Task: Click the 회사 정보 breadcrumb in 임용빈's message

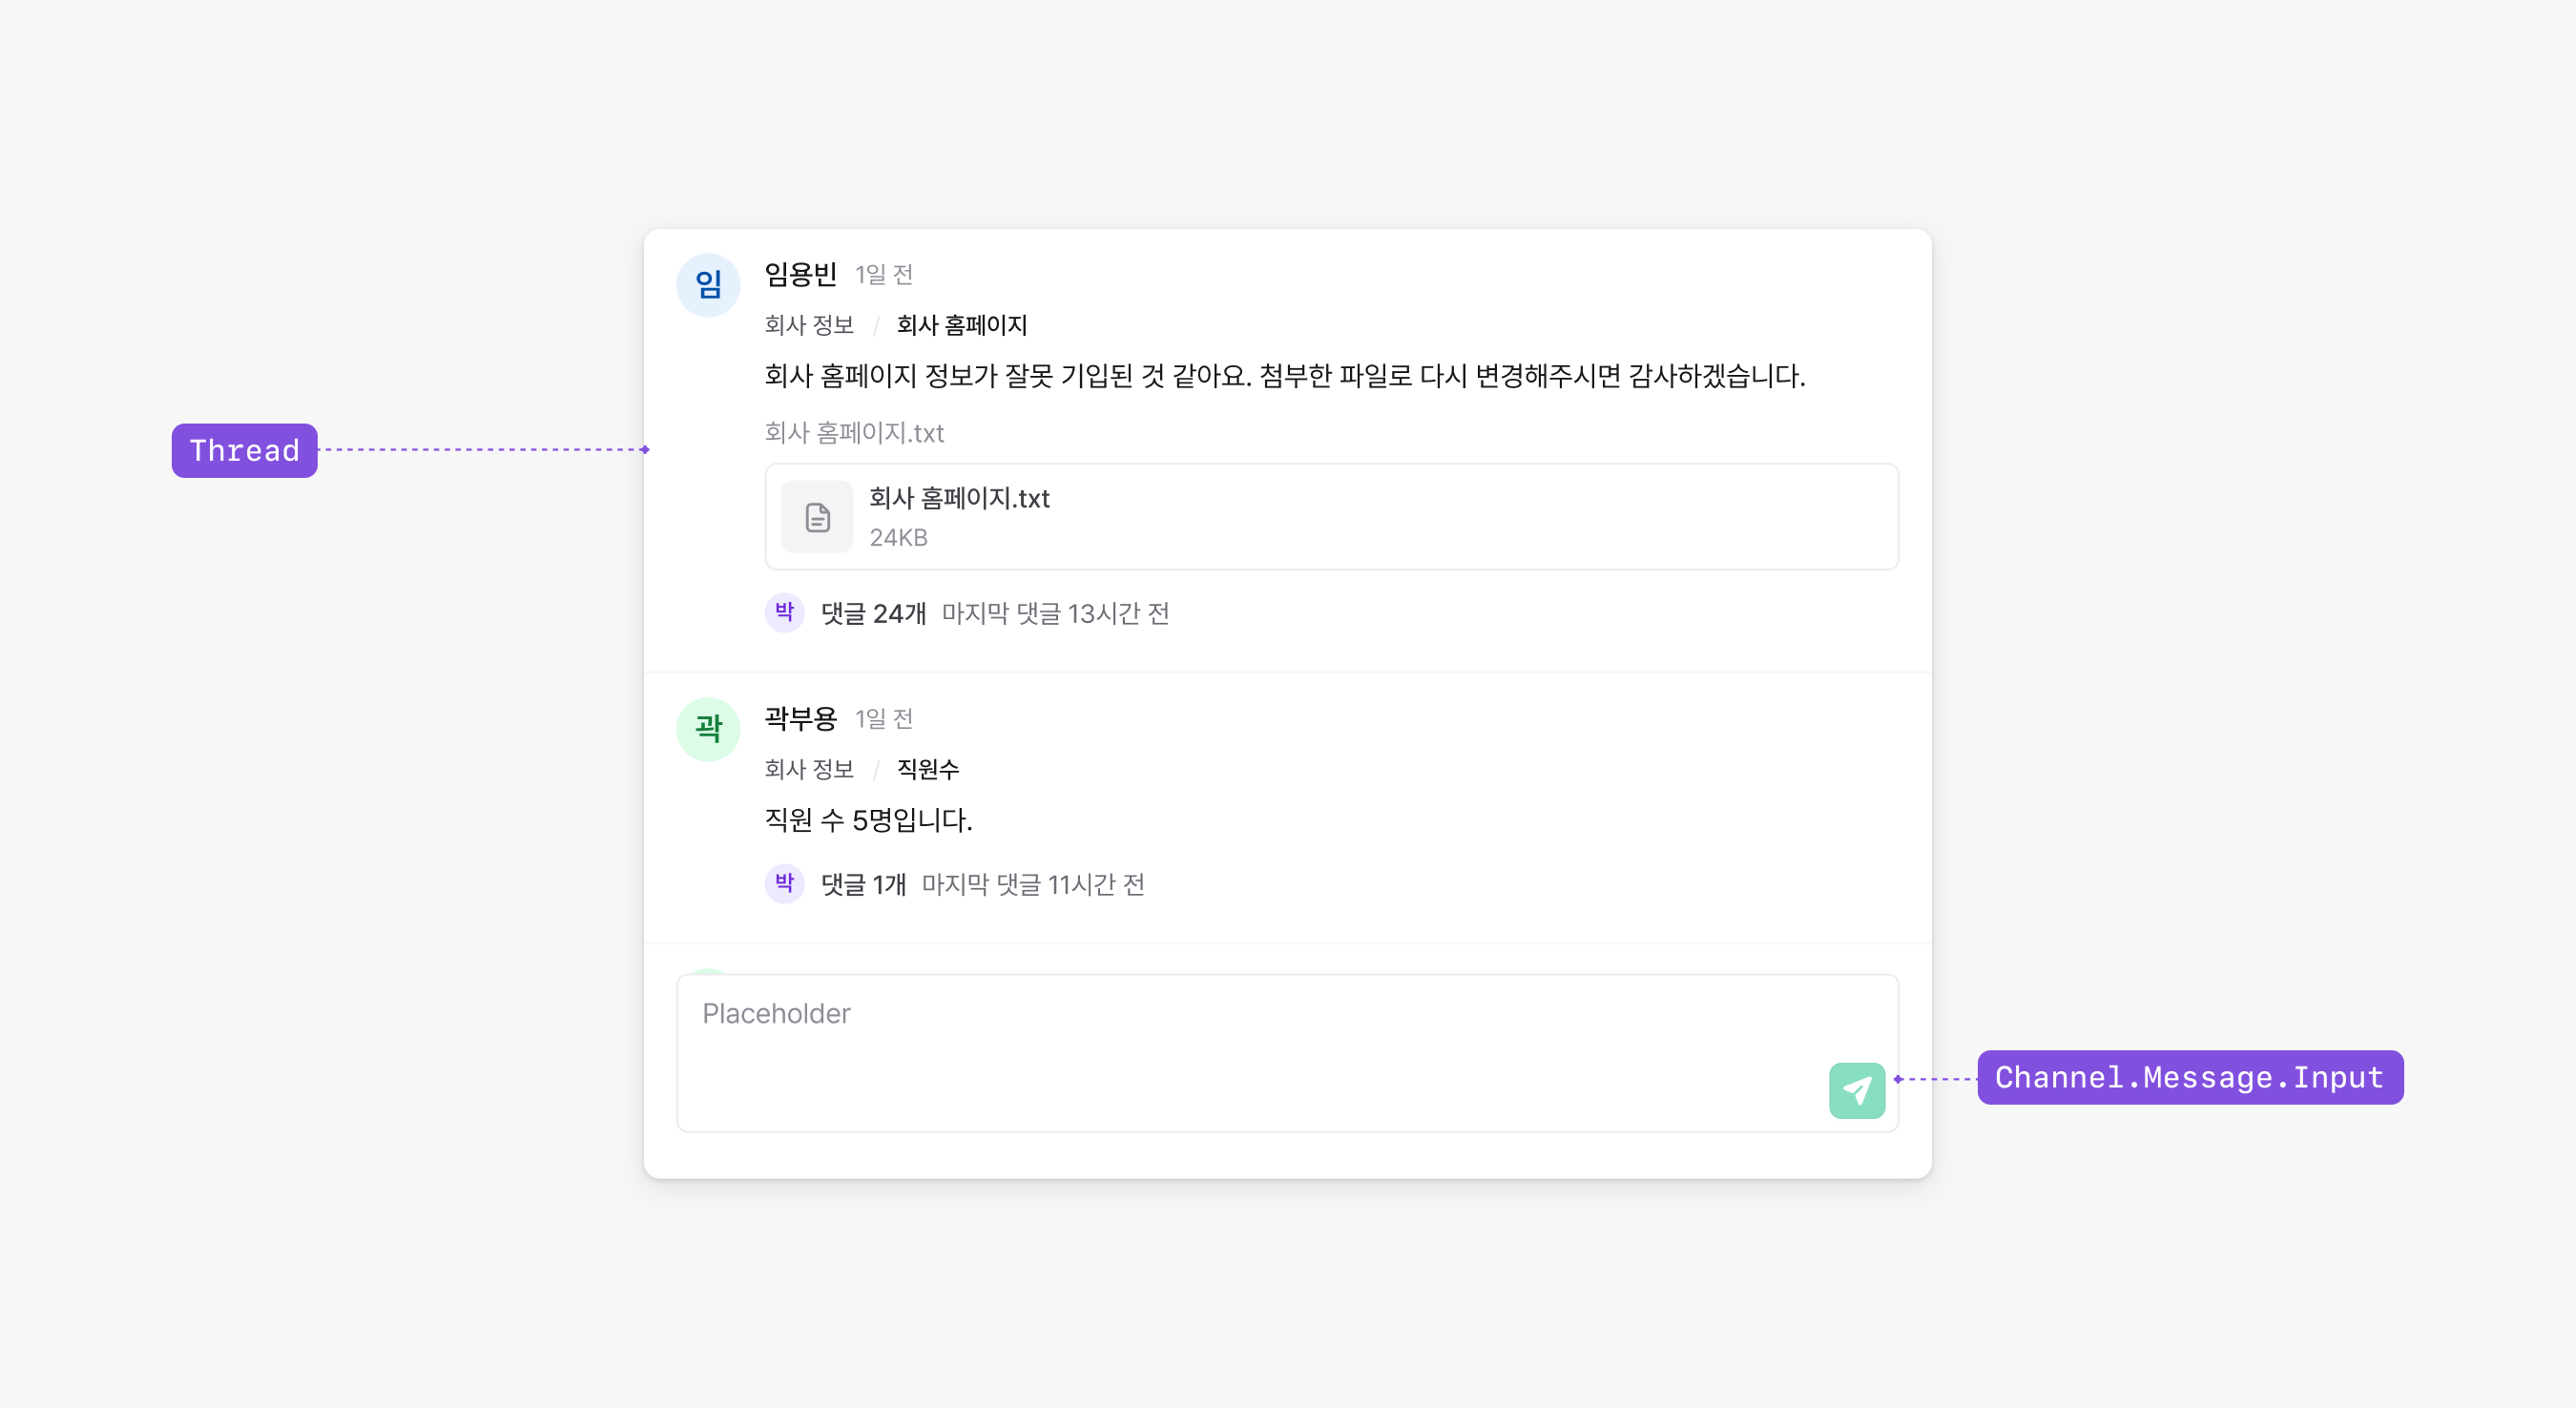Action: [x=808, y=325]
